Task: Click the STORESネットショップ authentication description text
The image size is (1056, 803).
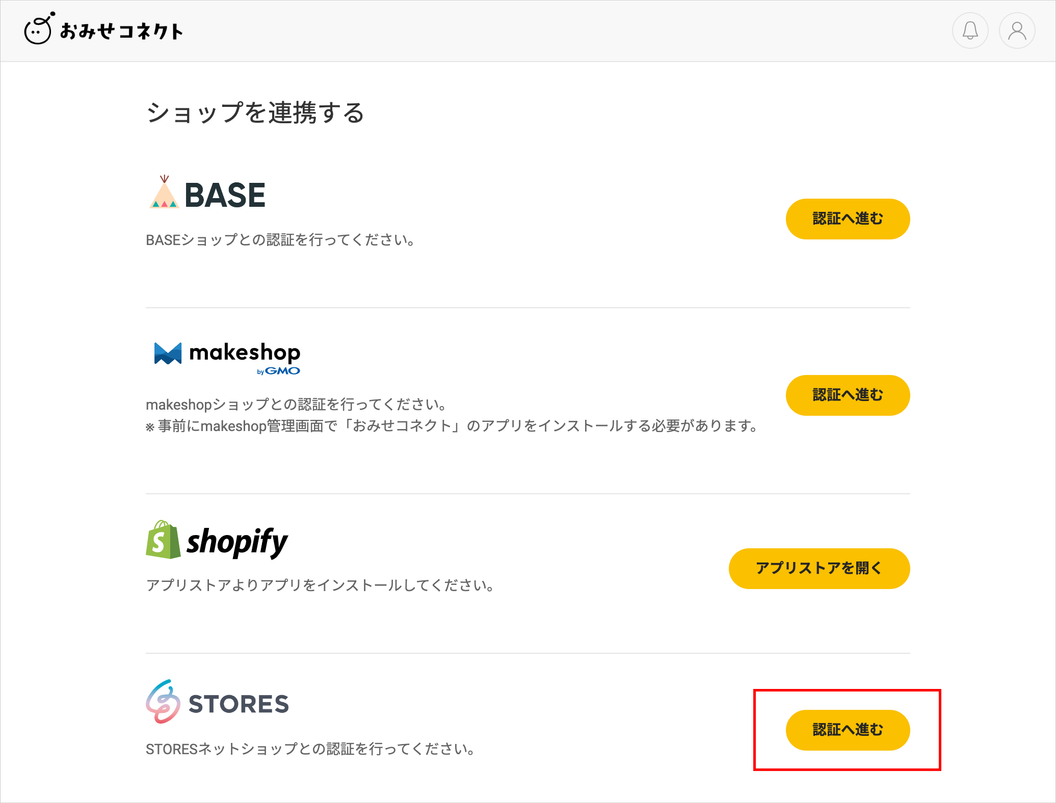Action: coord(310,749)
